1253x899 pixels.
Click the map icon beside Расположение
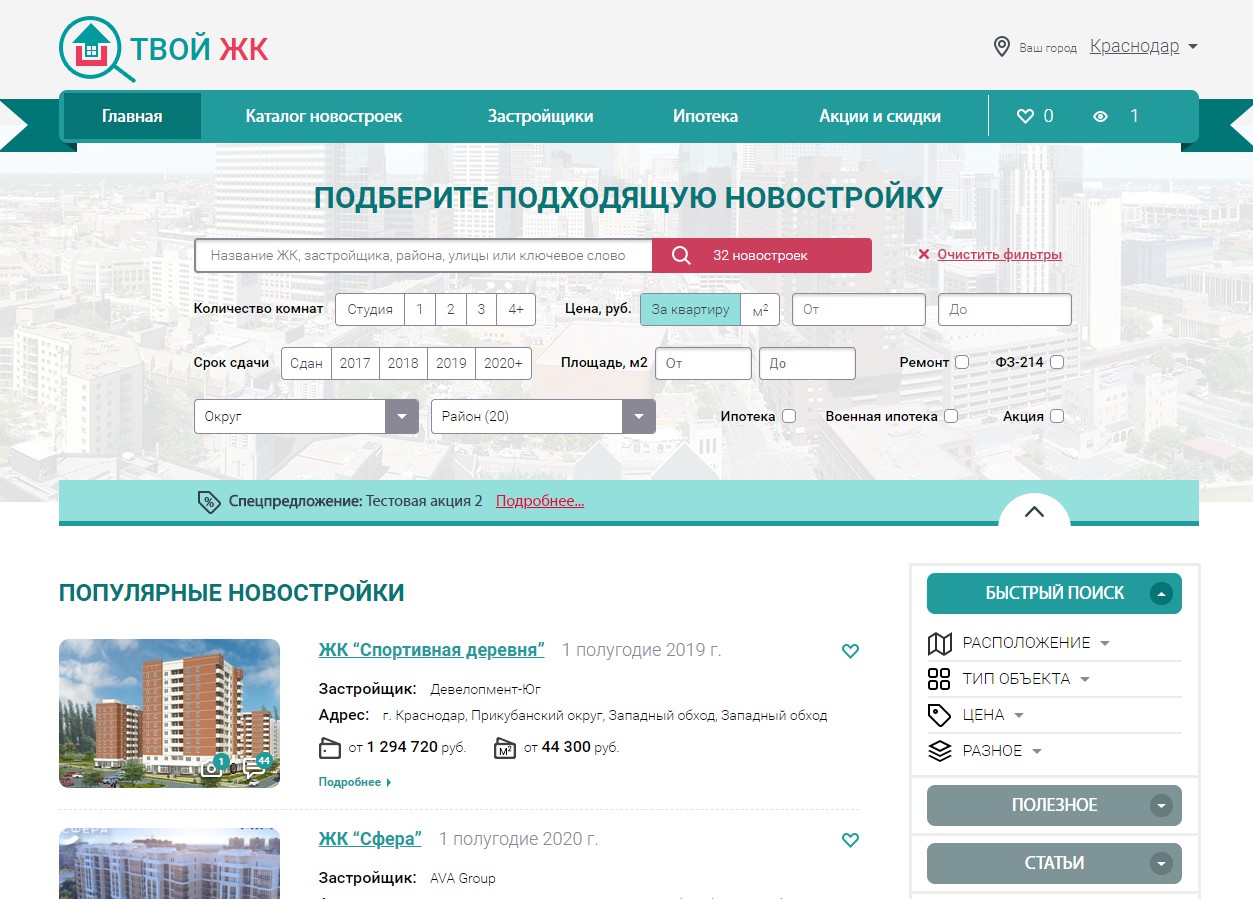939,643
